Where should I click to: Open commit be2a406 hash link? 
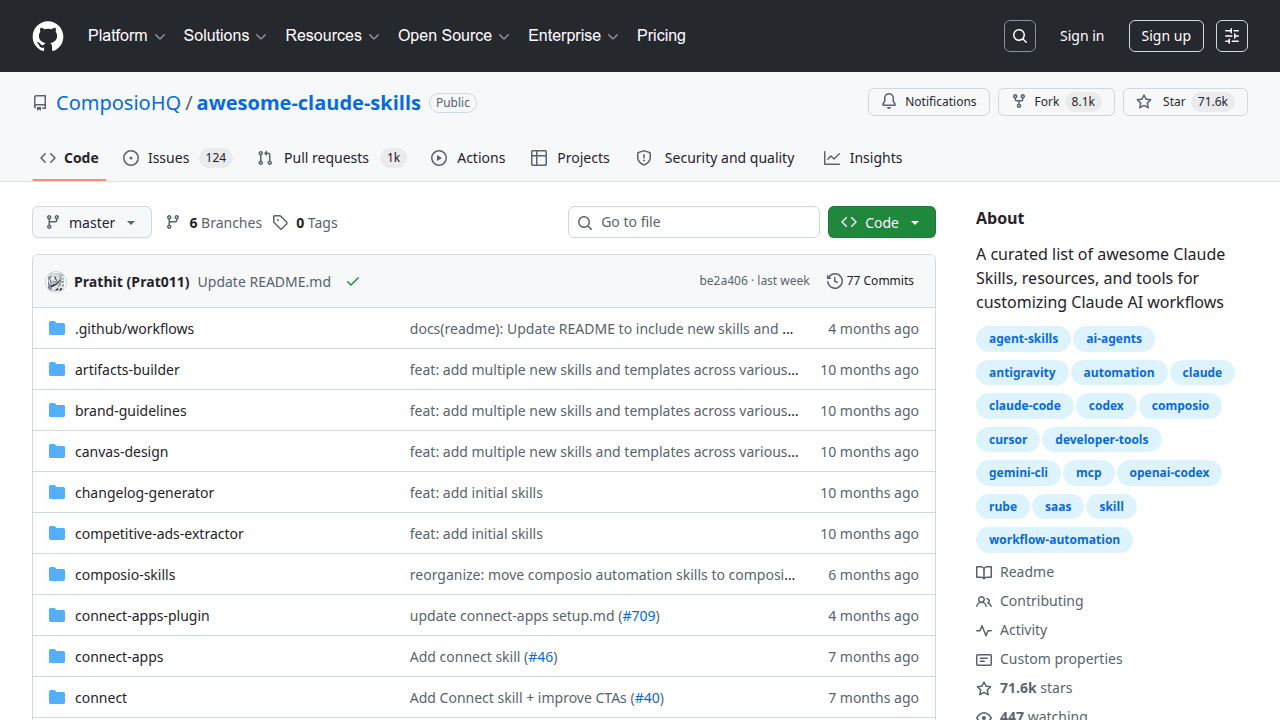click(x=723, y=281)
